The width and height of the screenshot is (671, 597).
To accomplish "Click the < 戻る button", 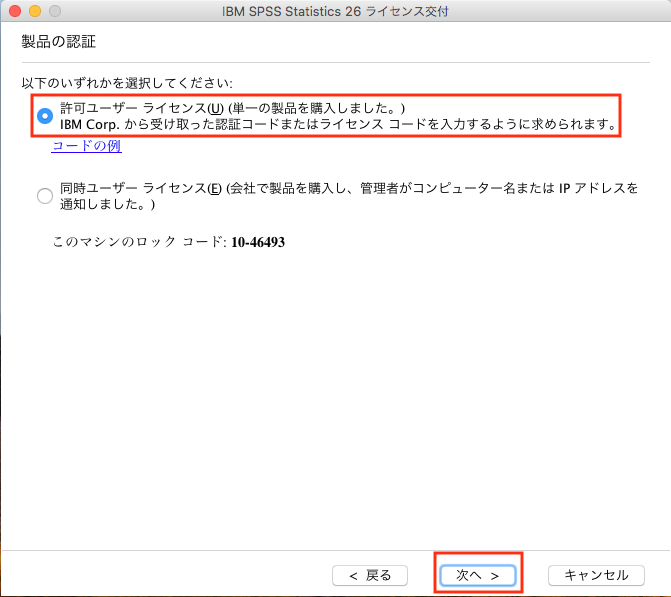I will point(370,575).
